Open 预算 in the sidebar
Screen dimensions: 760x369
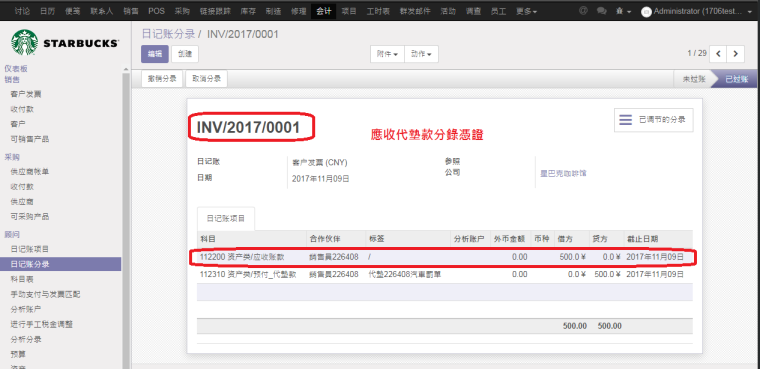click(18, 354)
